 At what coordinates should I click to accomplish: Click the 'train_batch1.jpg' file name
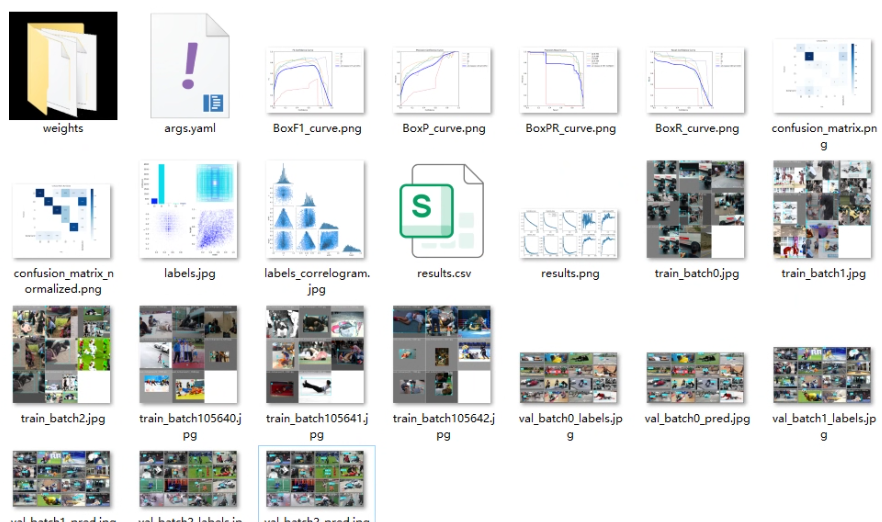pyautogui.click(x=824, y=273)
